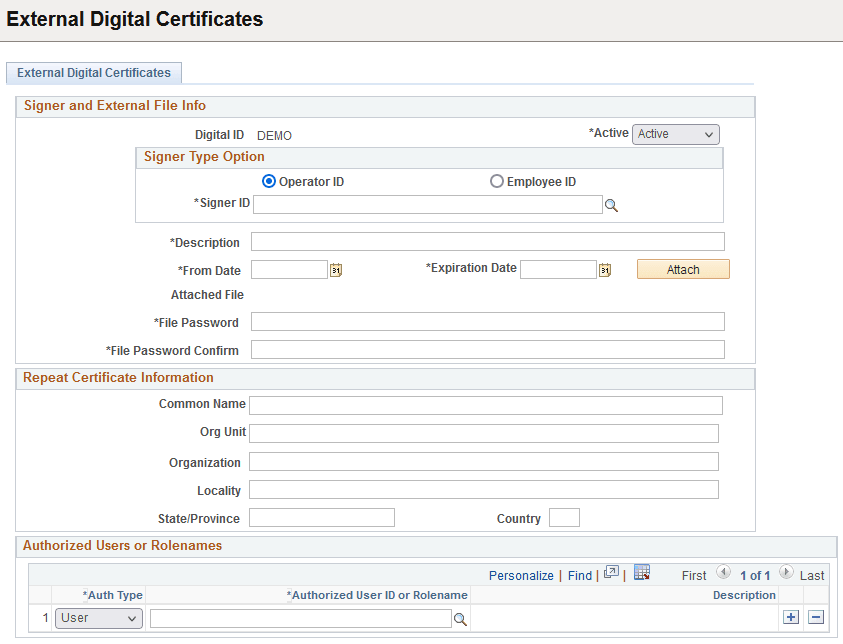Open the From Date calendar picker
The width and height of the screenshot is (843, 644).
pyautogui.click(x=336, y=269)
